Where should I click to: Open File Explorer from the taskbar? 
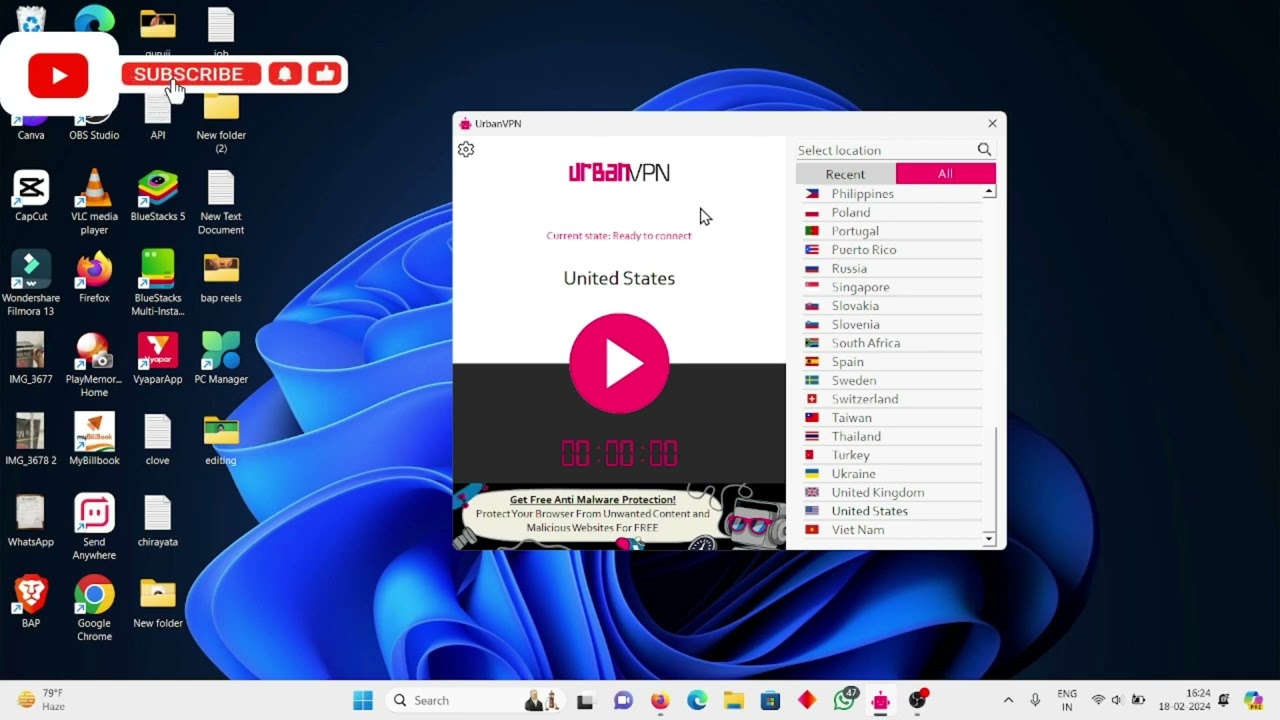point(734,700)
